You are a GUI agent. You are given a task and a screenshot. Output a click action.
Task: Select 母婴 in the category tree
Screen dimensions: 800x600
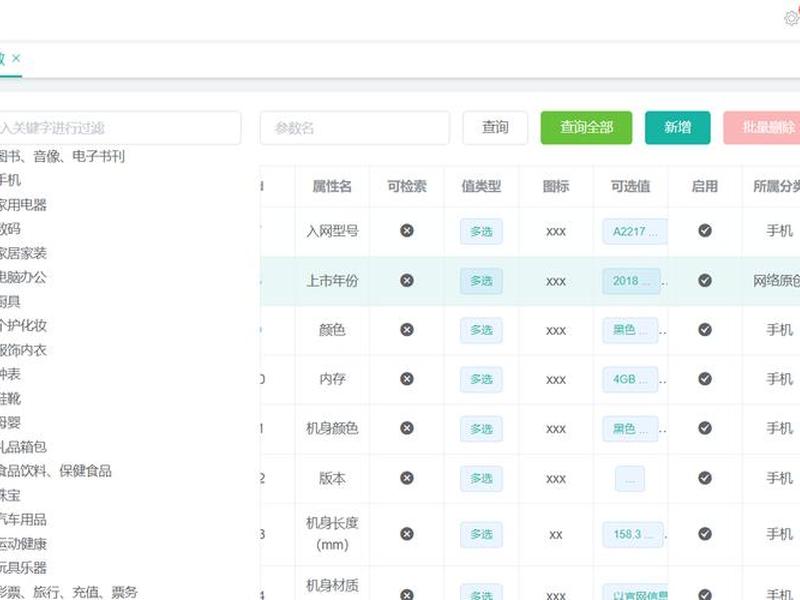[10, 422]
